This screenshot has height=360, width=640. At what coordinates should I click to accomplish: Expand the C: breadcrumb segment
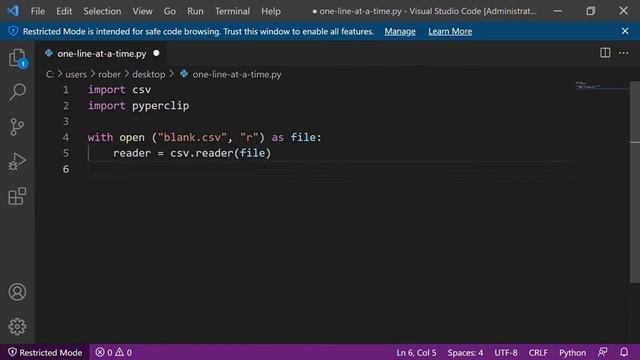[49, 74]
